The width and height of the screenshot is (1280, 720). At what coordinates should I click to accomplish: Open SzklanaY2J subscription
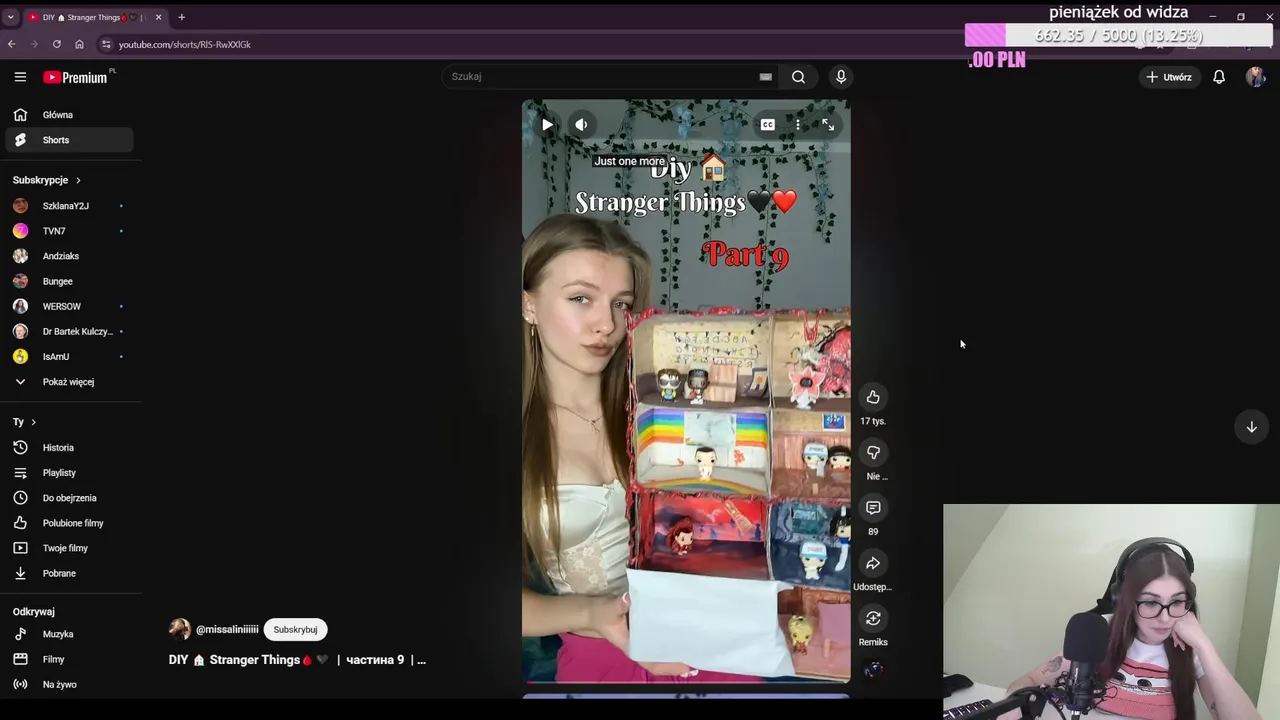(69, 206)
